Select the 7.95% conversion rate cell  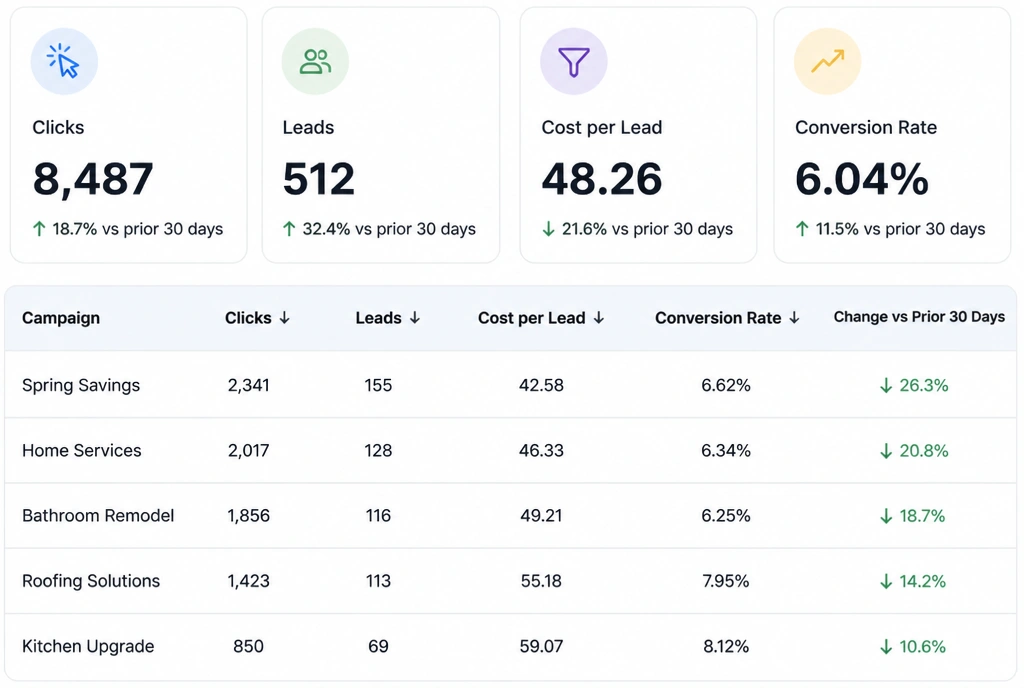[x=726, y=581]
